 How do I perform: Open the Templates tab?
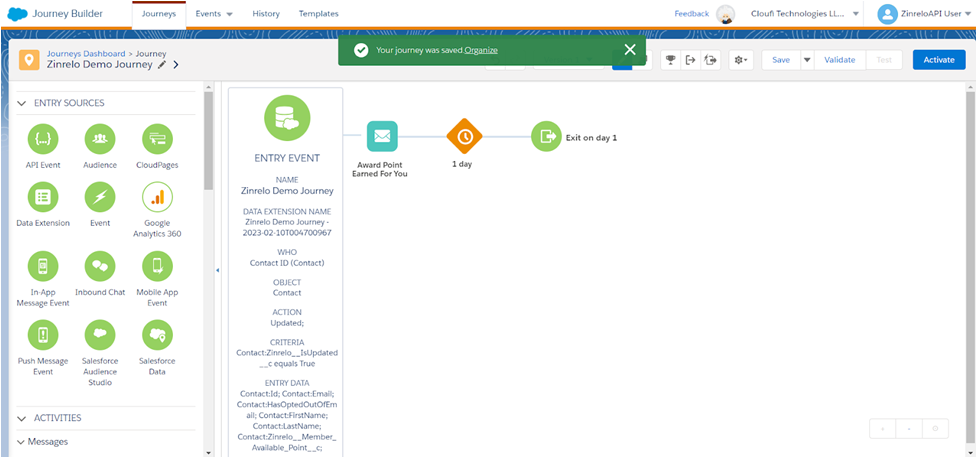[x=318, y=14]
